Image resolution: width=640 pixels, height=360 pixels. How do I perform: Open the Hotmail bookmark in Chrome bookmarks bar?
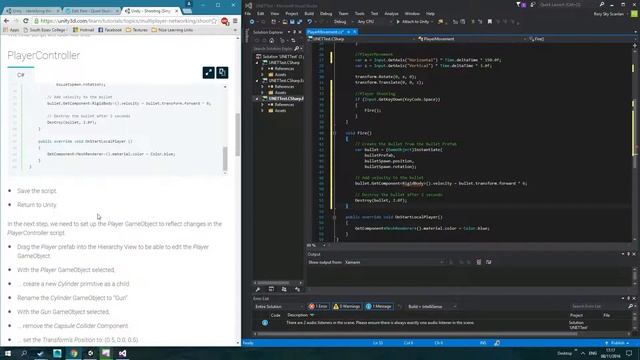83,30
